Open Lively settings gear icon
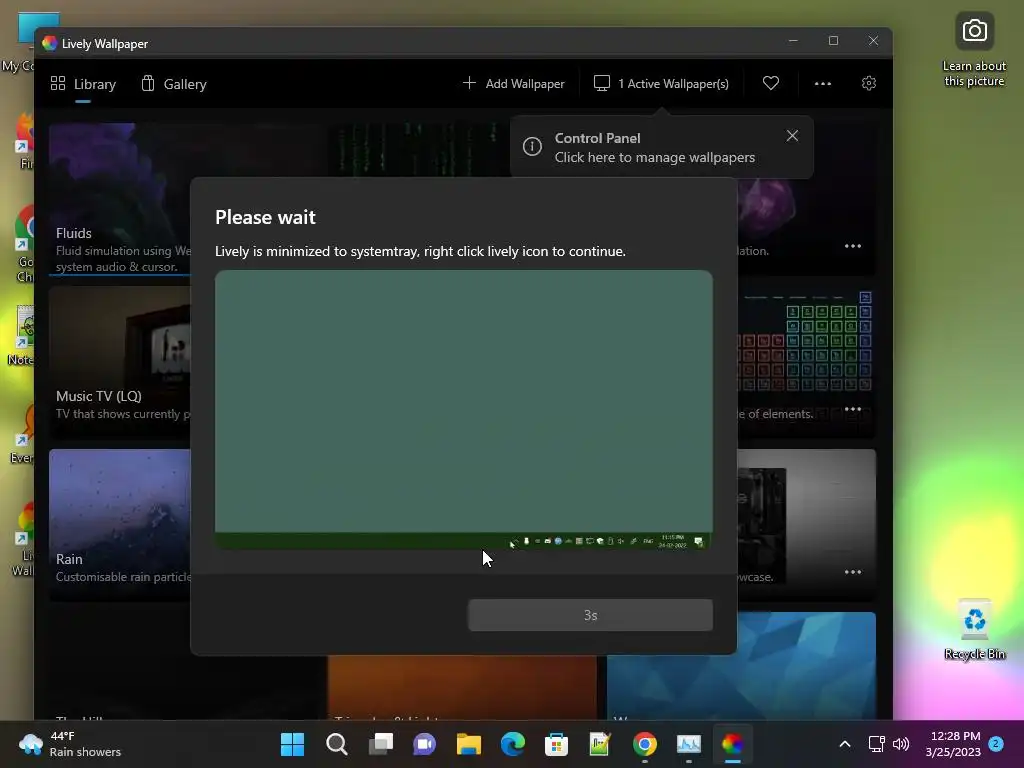Screen dimensions: 1024x768 [869, 84]
